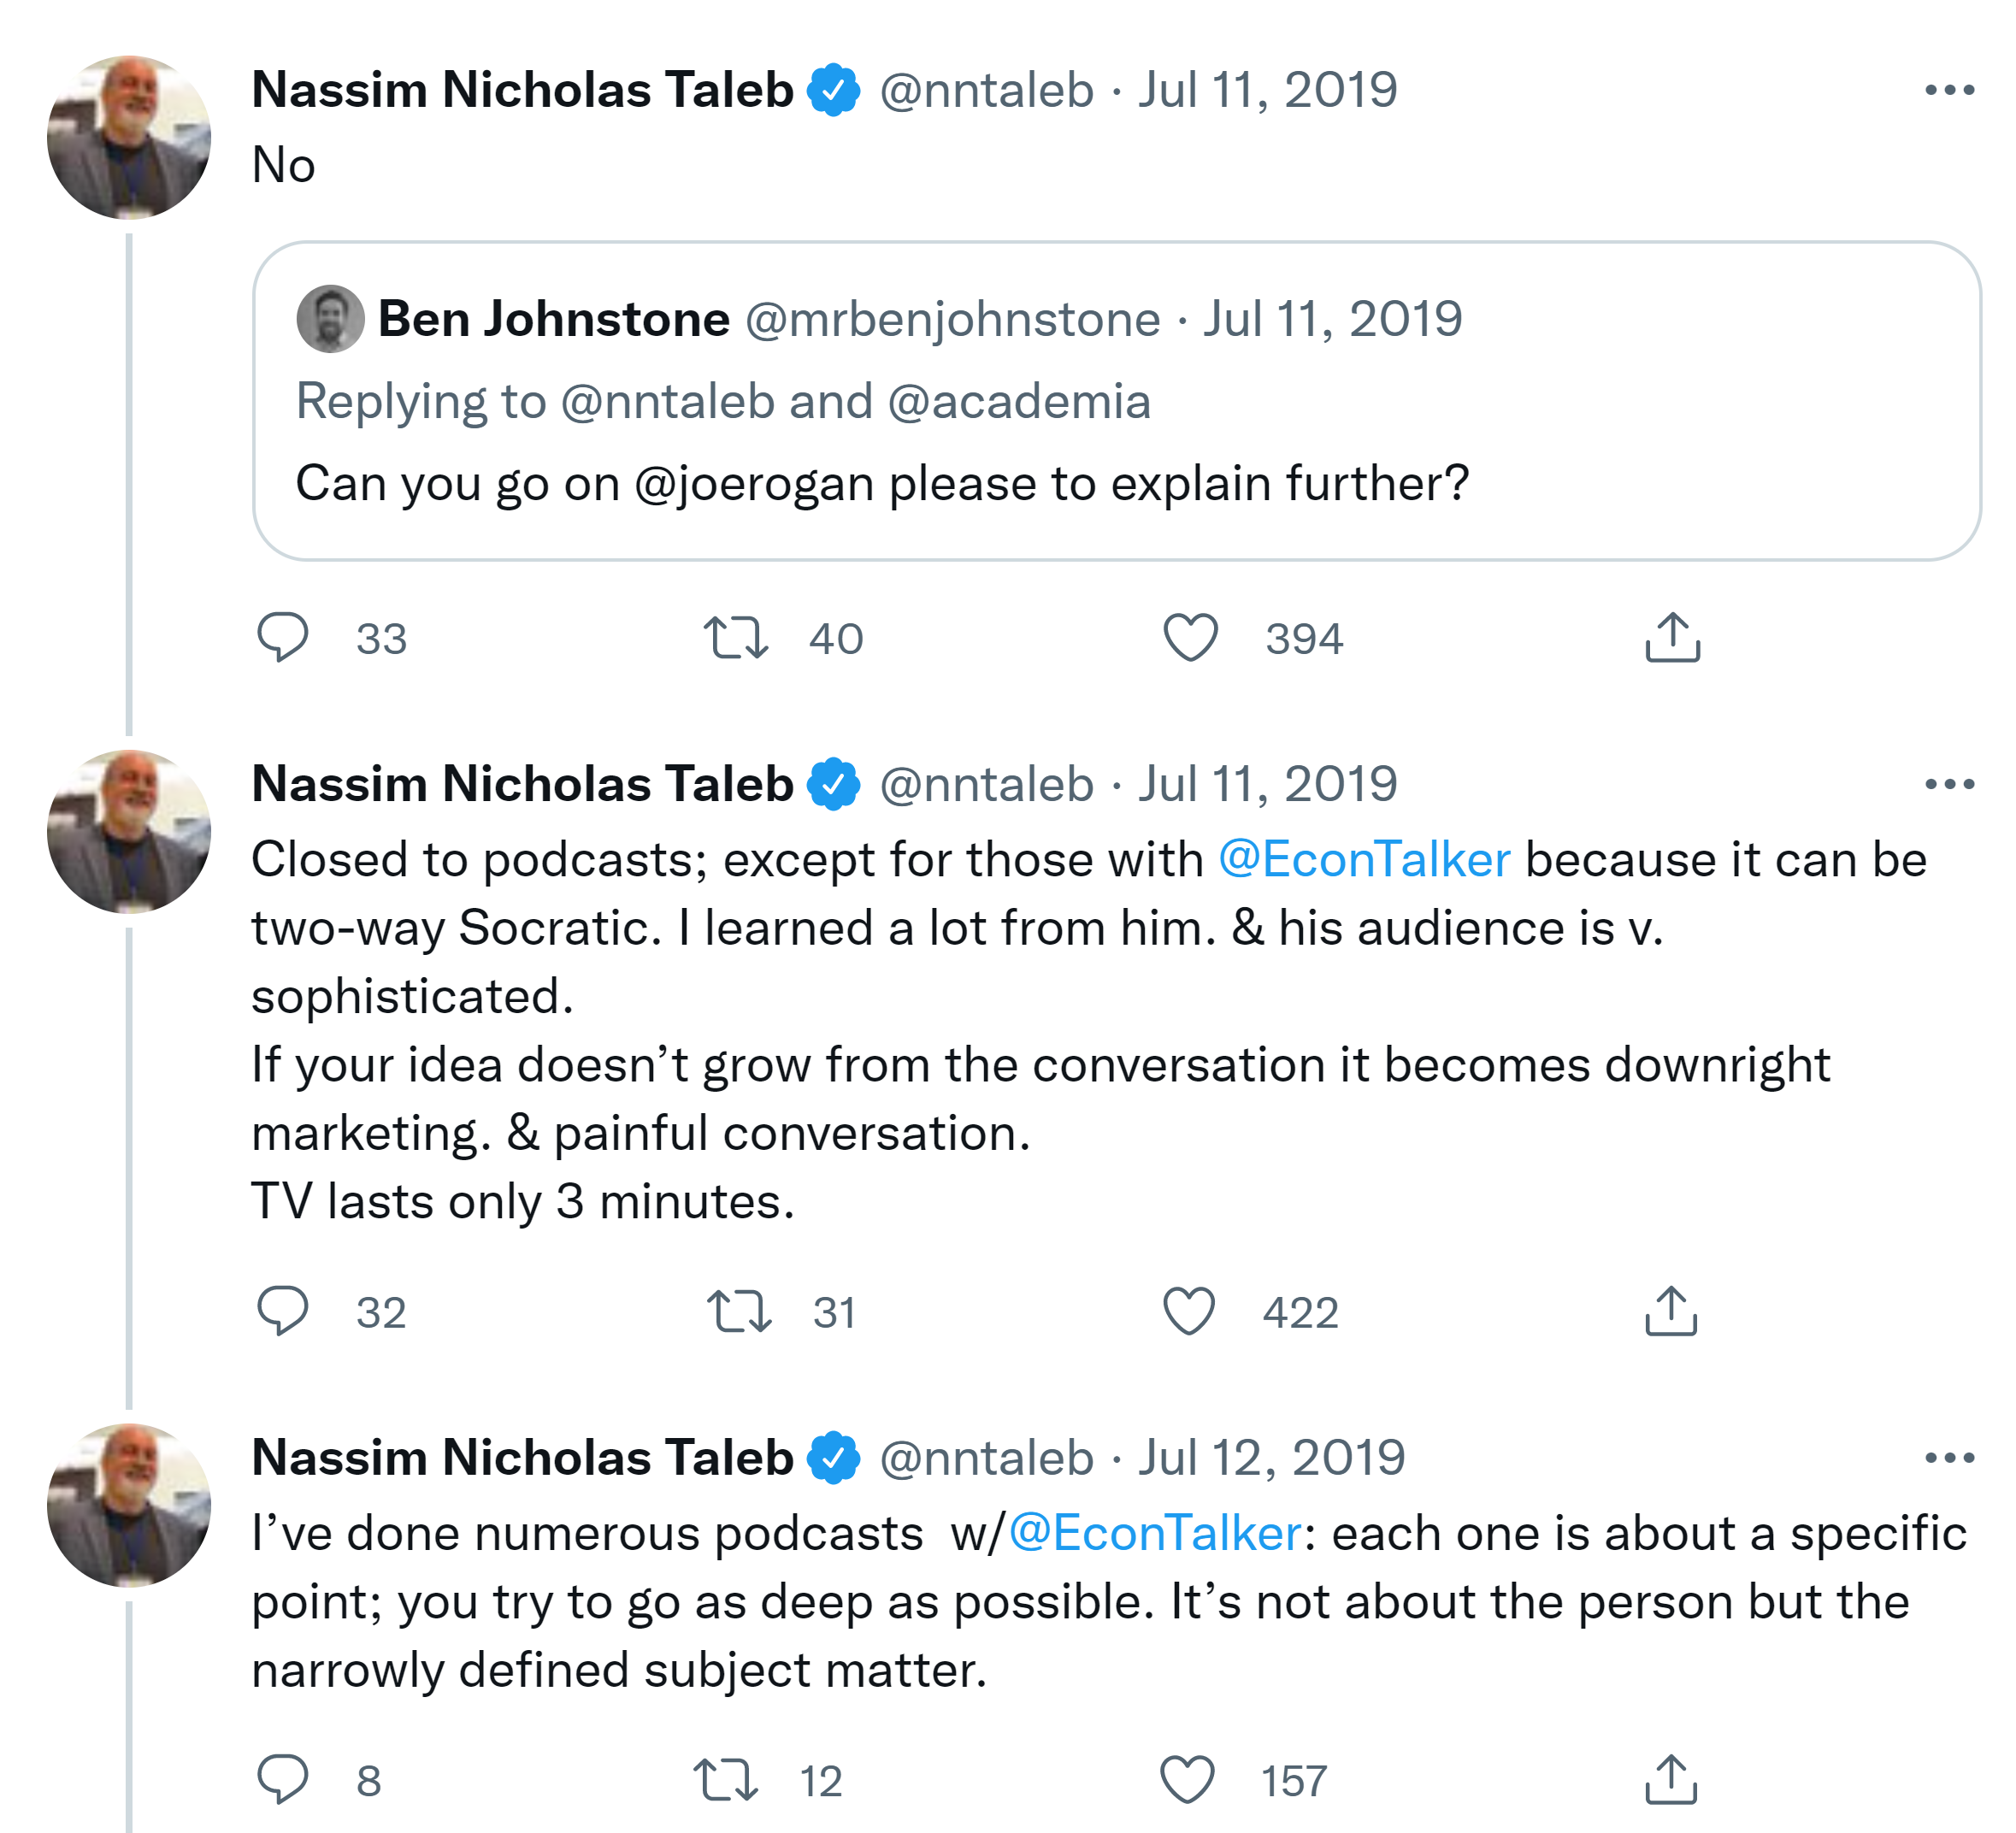This screenshot has width=2016, height=1833.
Task: Like the tweet with 422 likes
Action: 1189,1311
